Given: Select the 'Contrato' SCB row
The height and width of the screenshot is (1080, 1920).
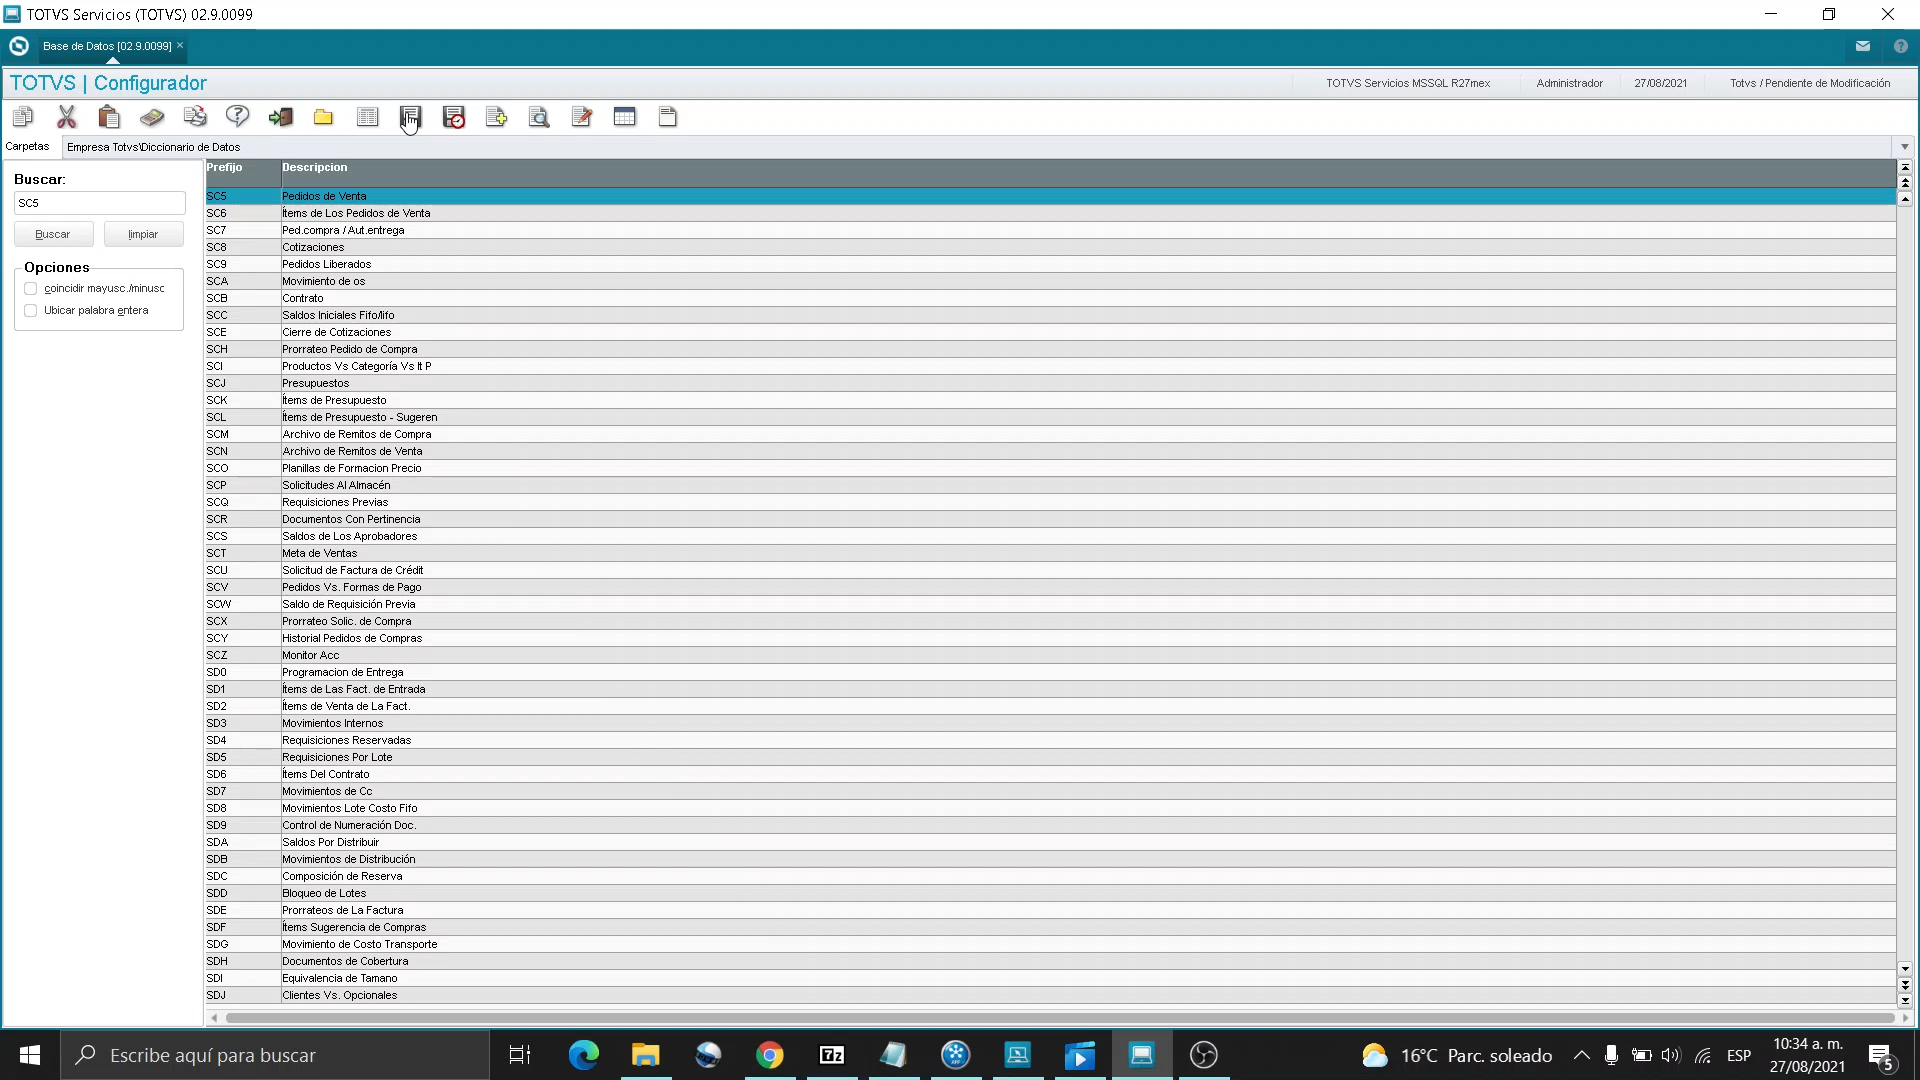Looking at the screenshot, I should [x=1050, y=298].
